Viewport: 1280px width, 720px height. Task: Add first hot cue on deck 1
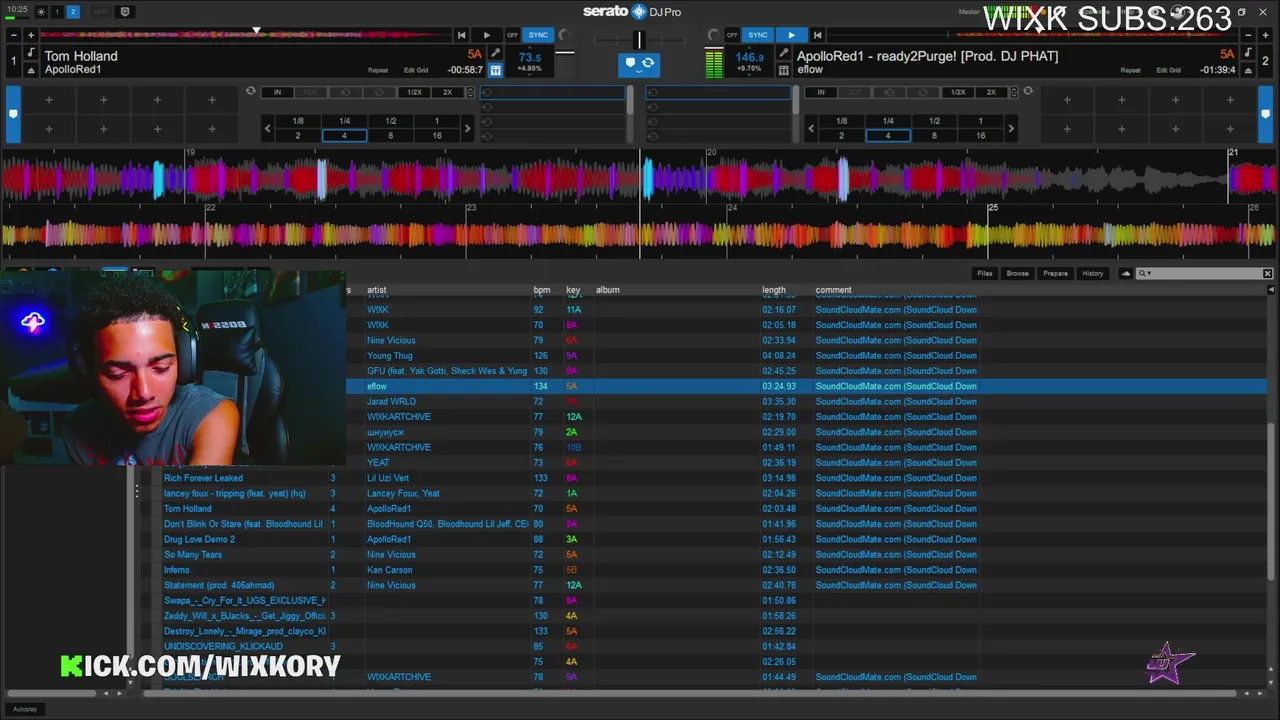49,100
